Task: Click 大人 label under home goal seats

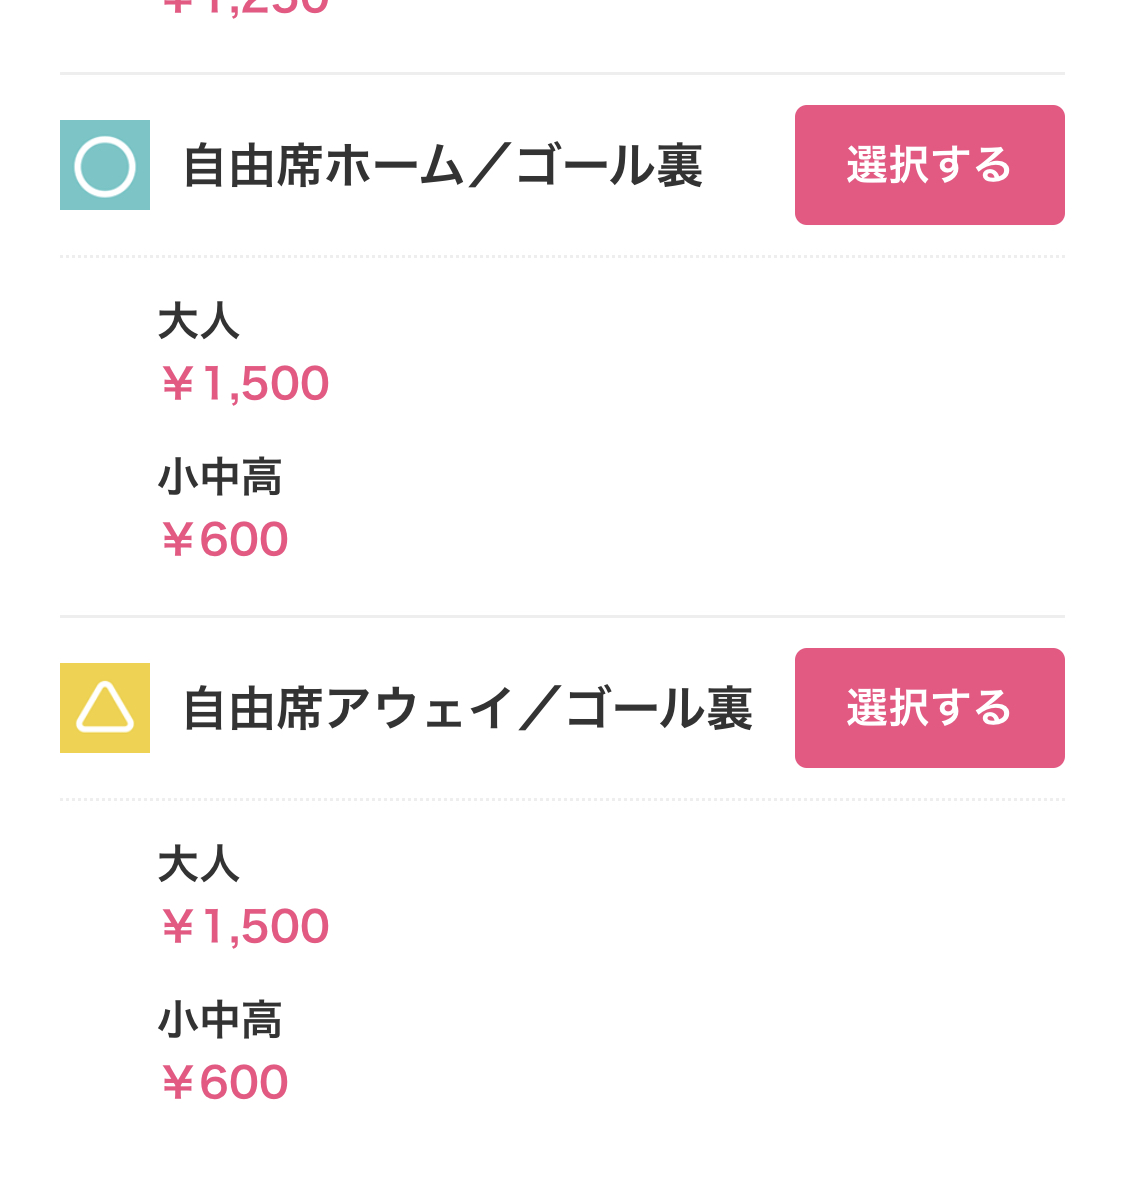Action: tap(199, 322)
